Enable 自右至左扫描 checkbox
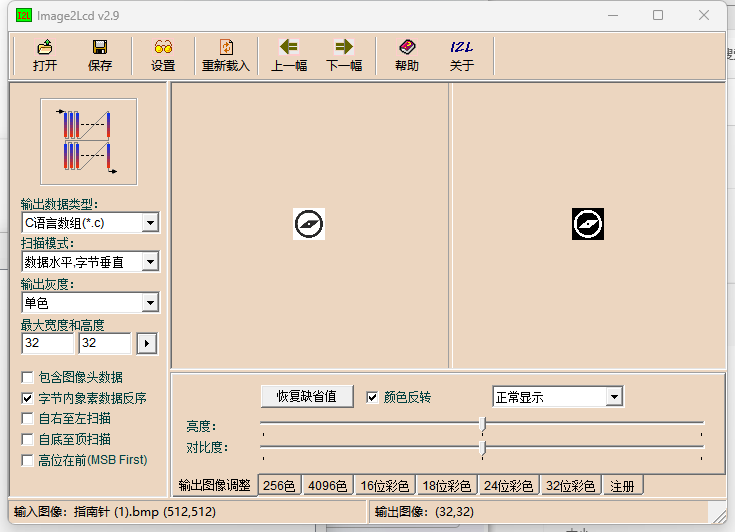 [x=28, y=419]
